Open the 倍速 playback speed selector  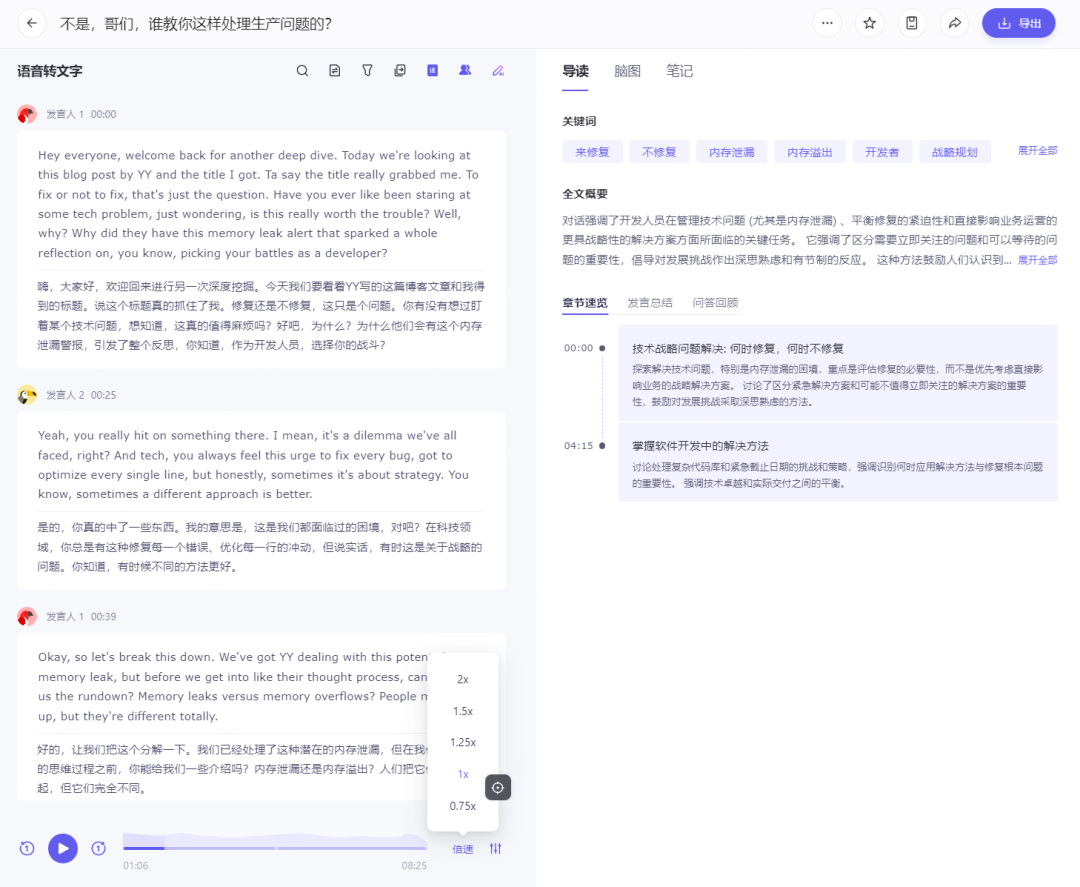pos(463,849)
